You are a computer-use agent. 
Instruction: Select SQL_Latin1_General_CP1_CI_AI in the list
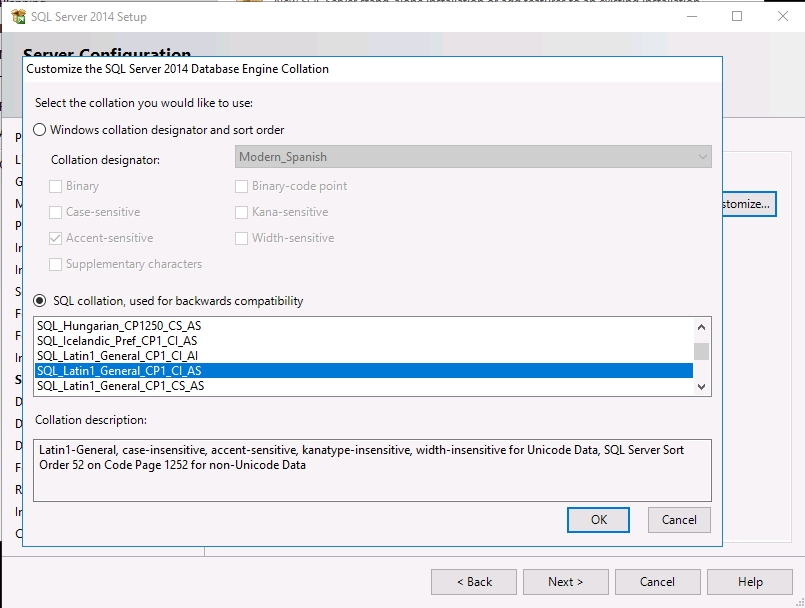pyautogui.click(x=363, y=355)
